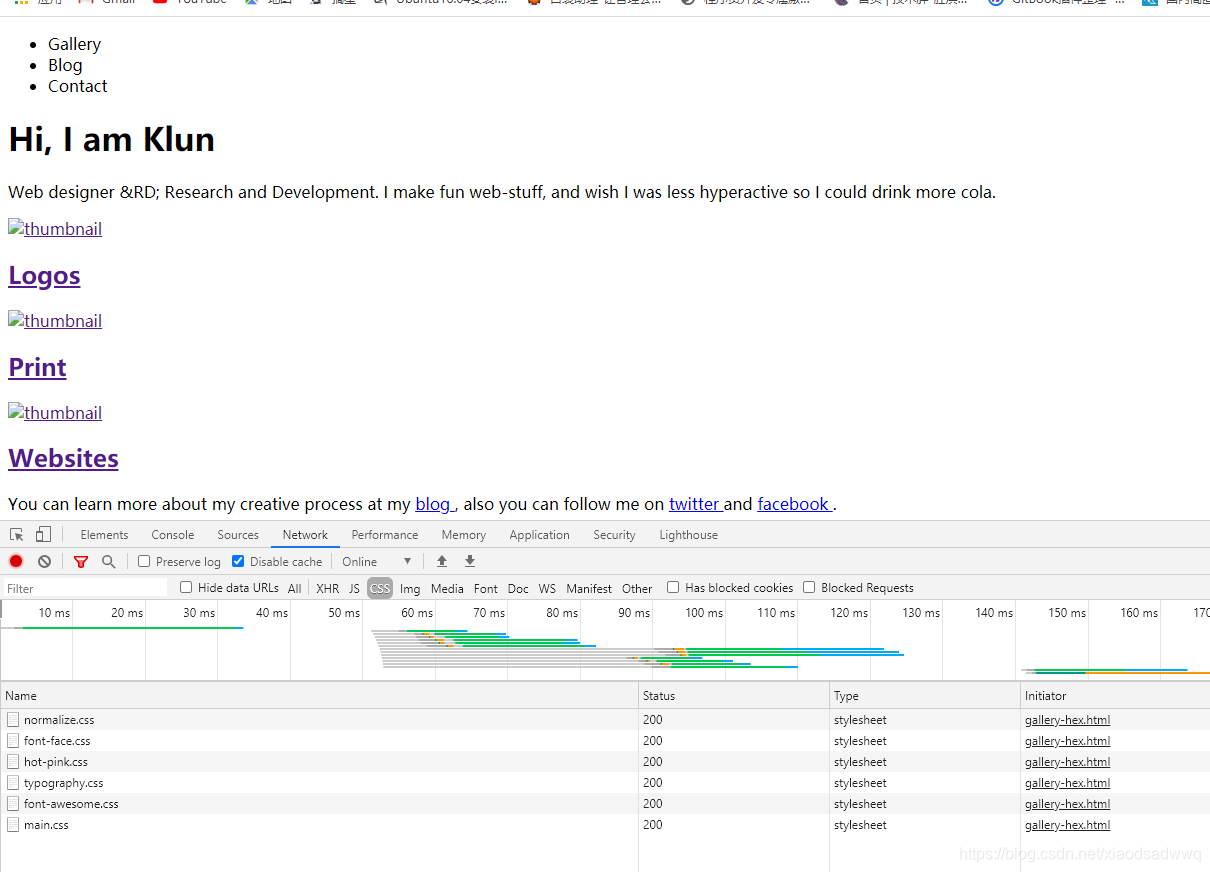Switch filter from CSS to Img
Viewport: 1210px width, 872px height.
pos(410,588)
